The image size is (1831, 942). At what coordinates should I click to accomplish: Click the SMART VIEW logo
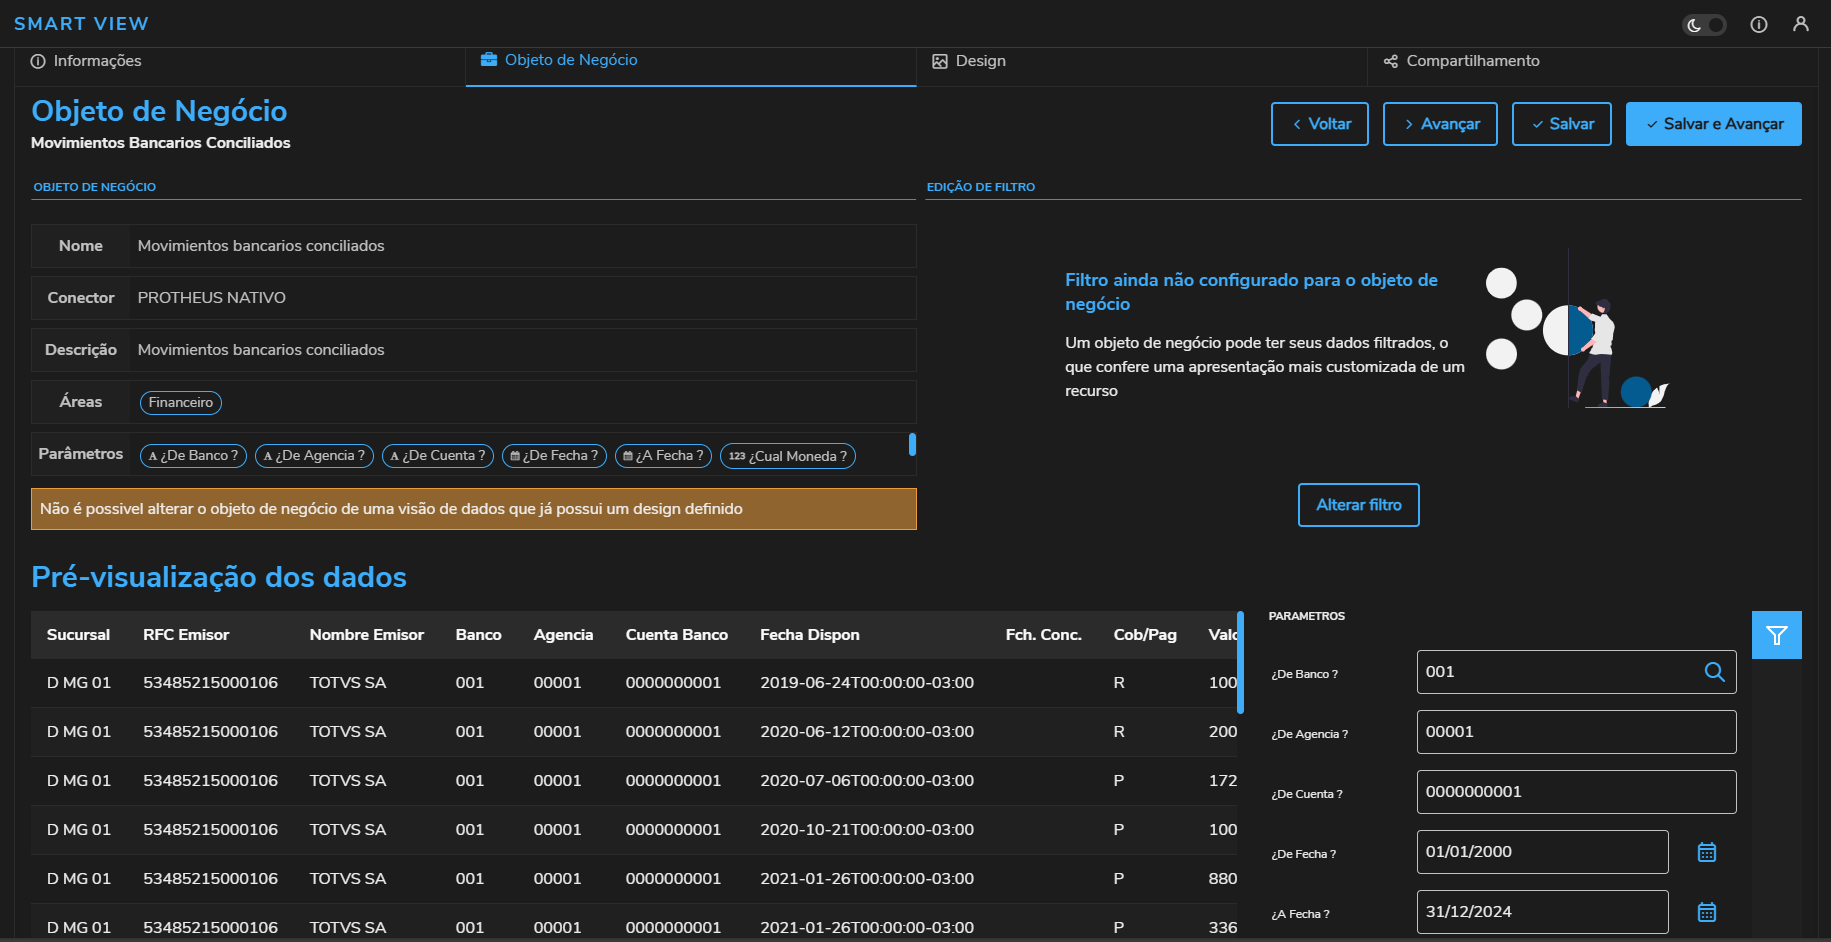click(x=81, y=24)
